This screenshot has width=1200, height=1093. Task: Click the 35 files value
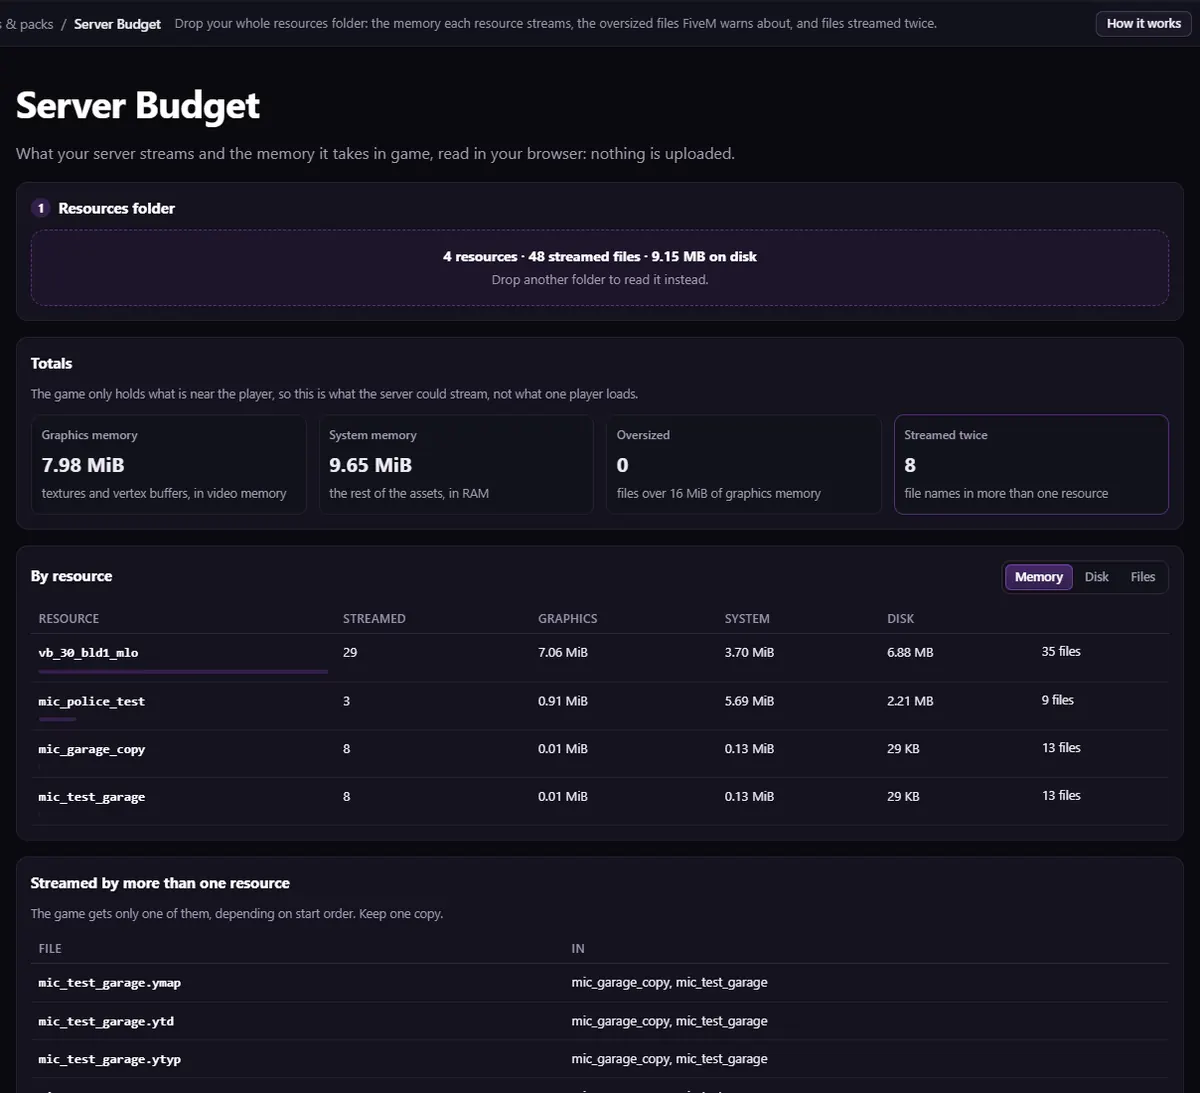click(x=1061, y=652)
